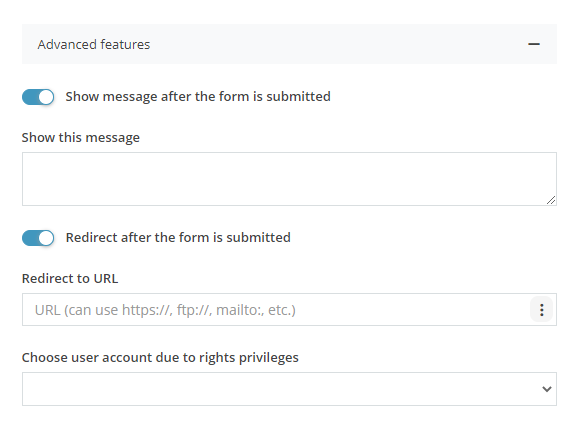
Task: Click the textarea resize grip icon
Action: point(551,200)
